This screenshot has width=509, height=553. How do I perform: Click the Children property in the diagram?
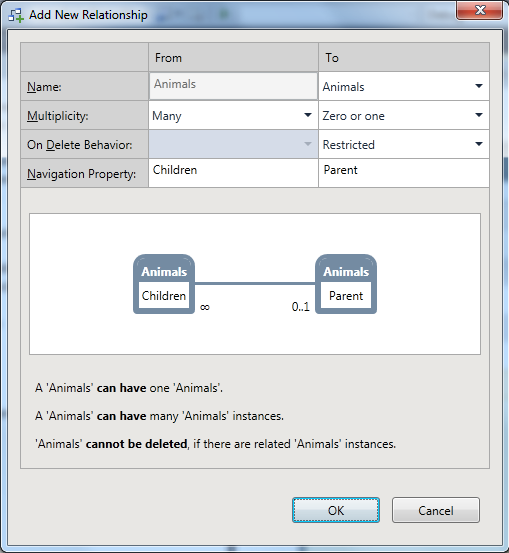164,296
